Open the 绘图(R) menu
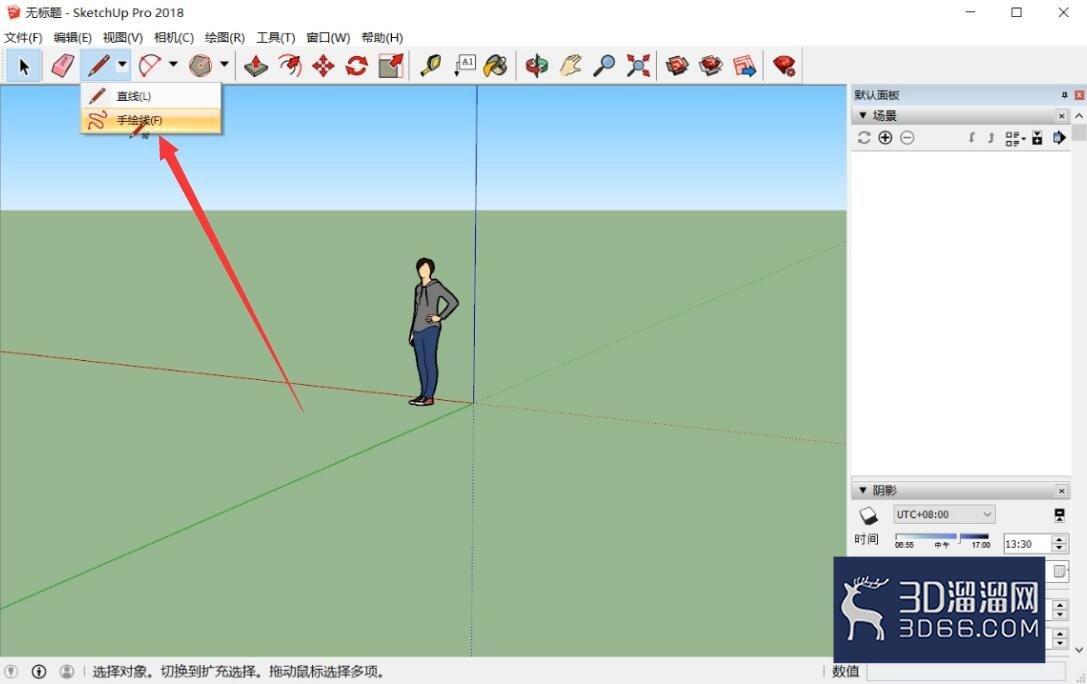This screenshot has width=1087, height=684. [x=225, y=37]
